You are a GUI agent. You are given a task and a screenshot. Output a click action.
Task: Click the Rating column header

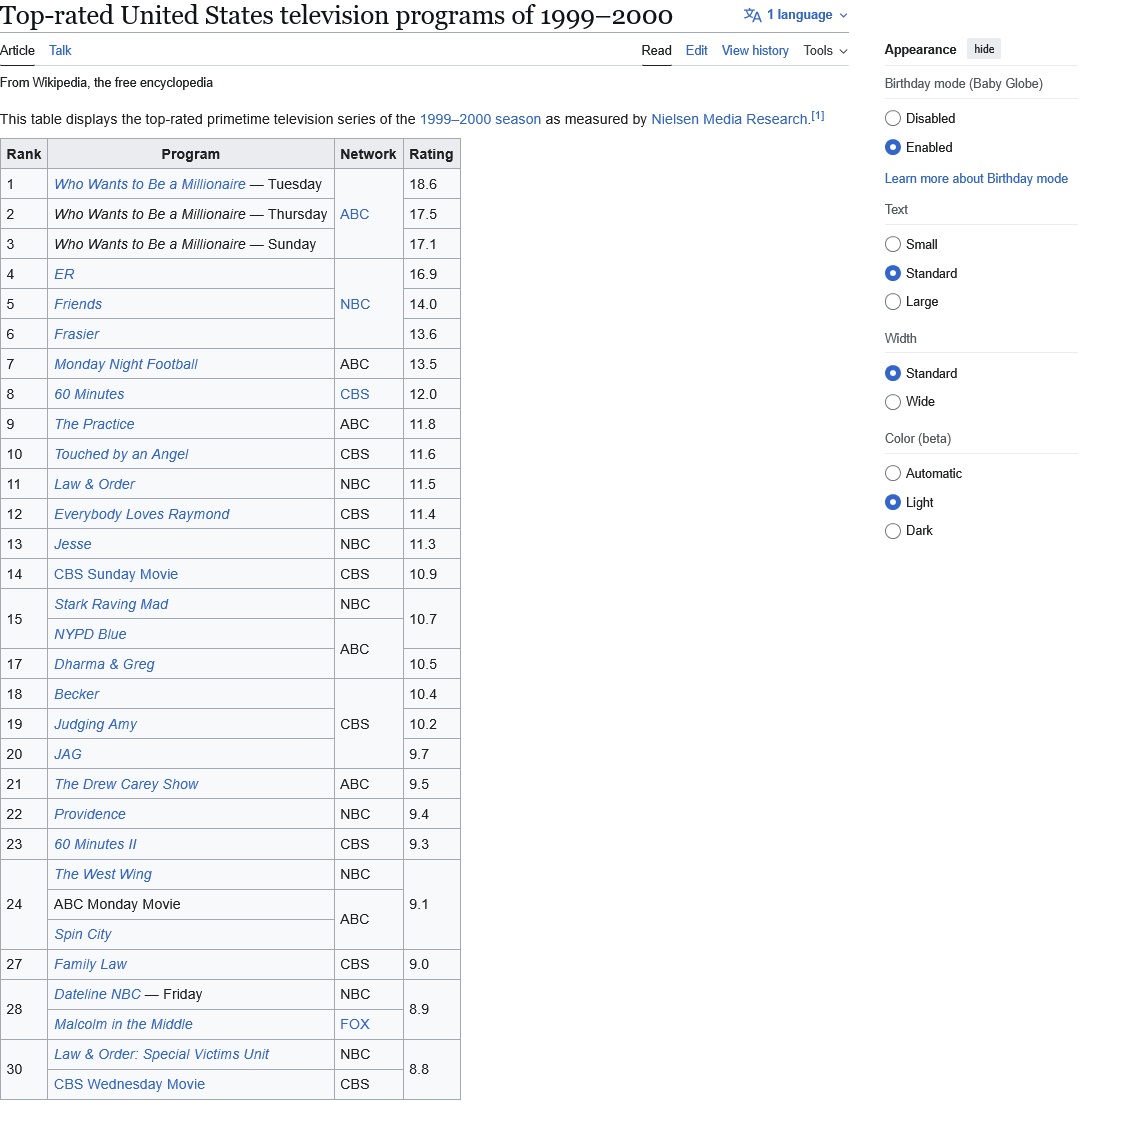431,154
